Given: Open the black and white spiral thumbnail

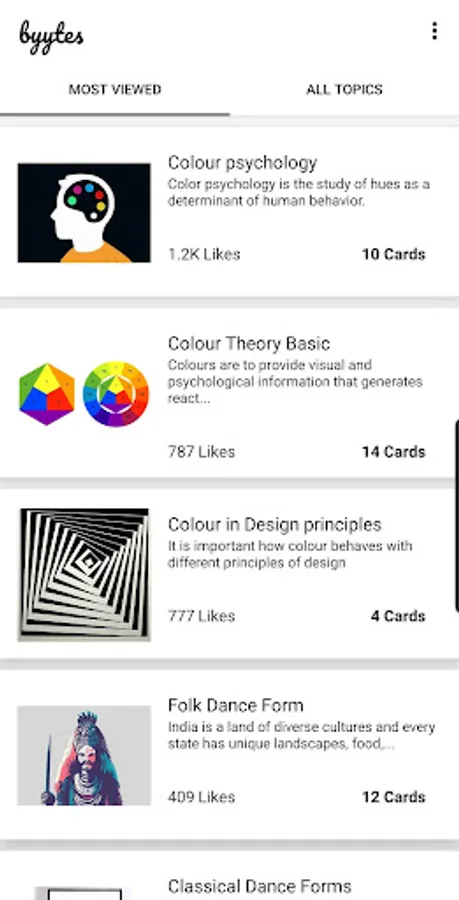Looking at the screenshot, I should pyautogui.click(x=84, y=575).
